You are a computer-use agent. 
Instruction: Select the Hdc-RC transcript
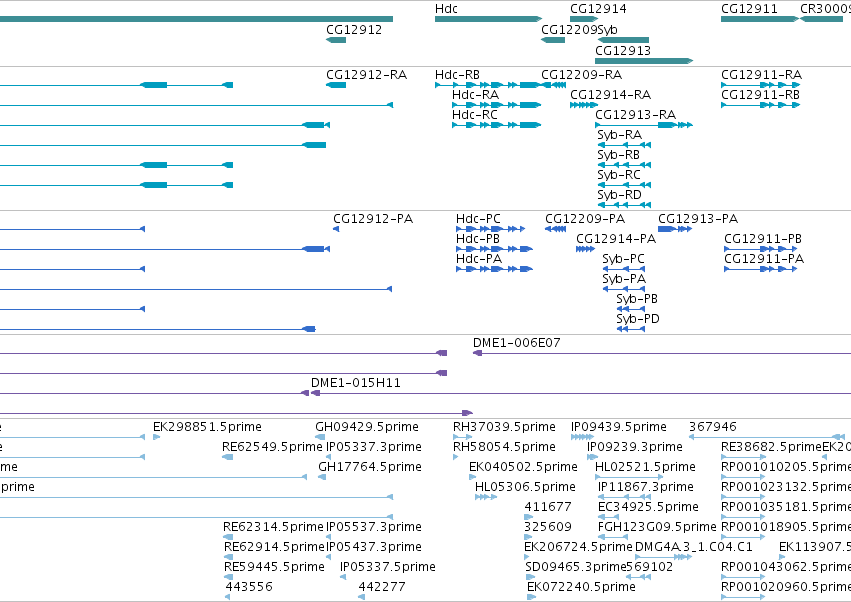(497, 125)
